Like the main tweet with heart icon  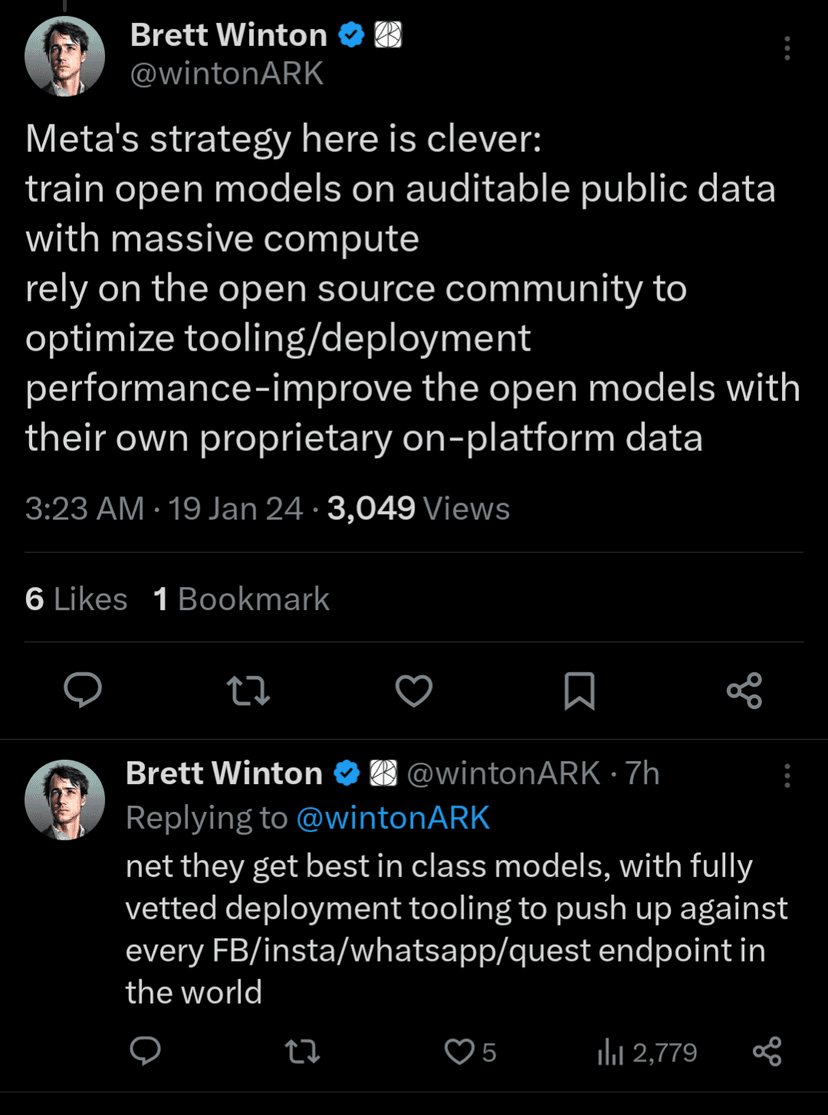414,690
